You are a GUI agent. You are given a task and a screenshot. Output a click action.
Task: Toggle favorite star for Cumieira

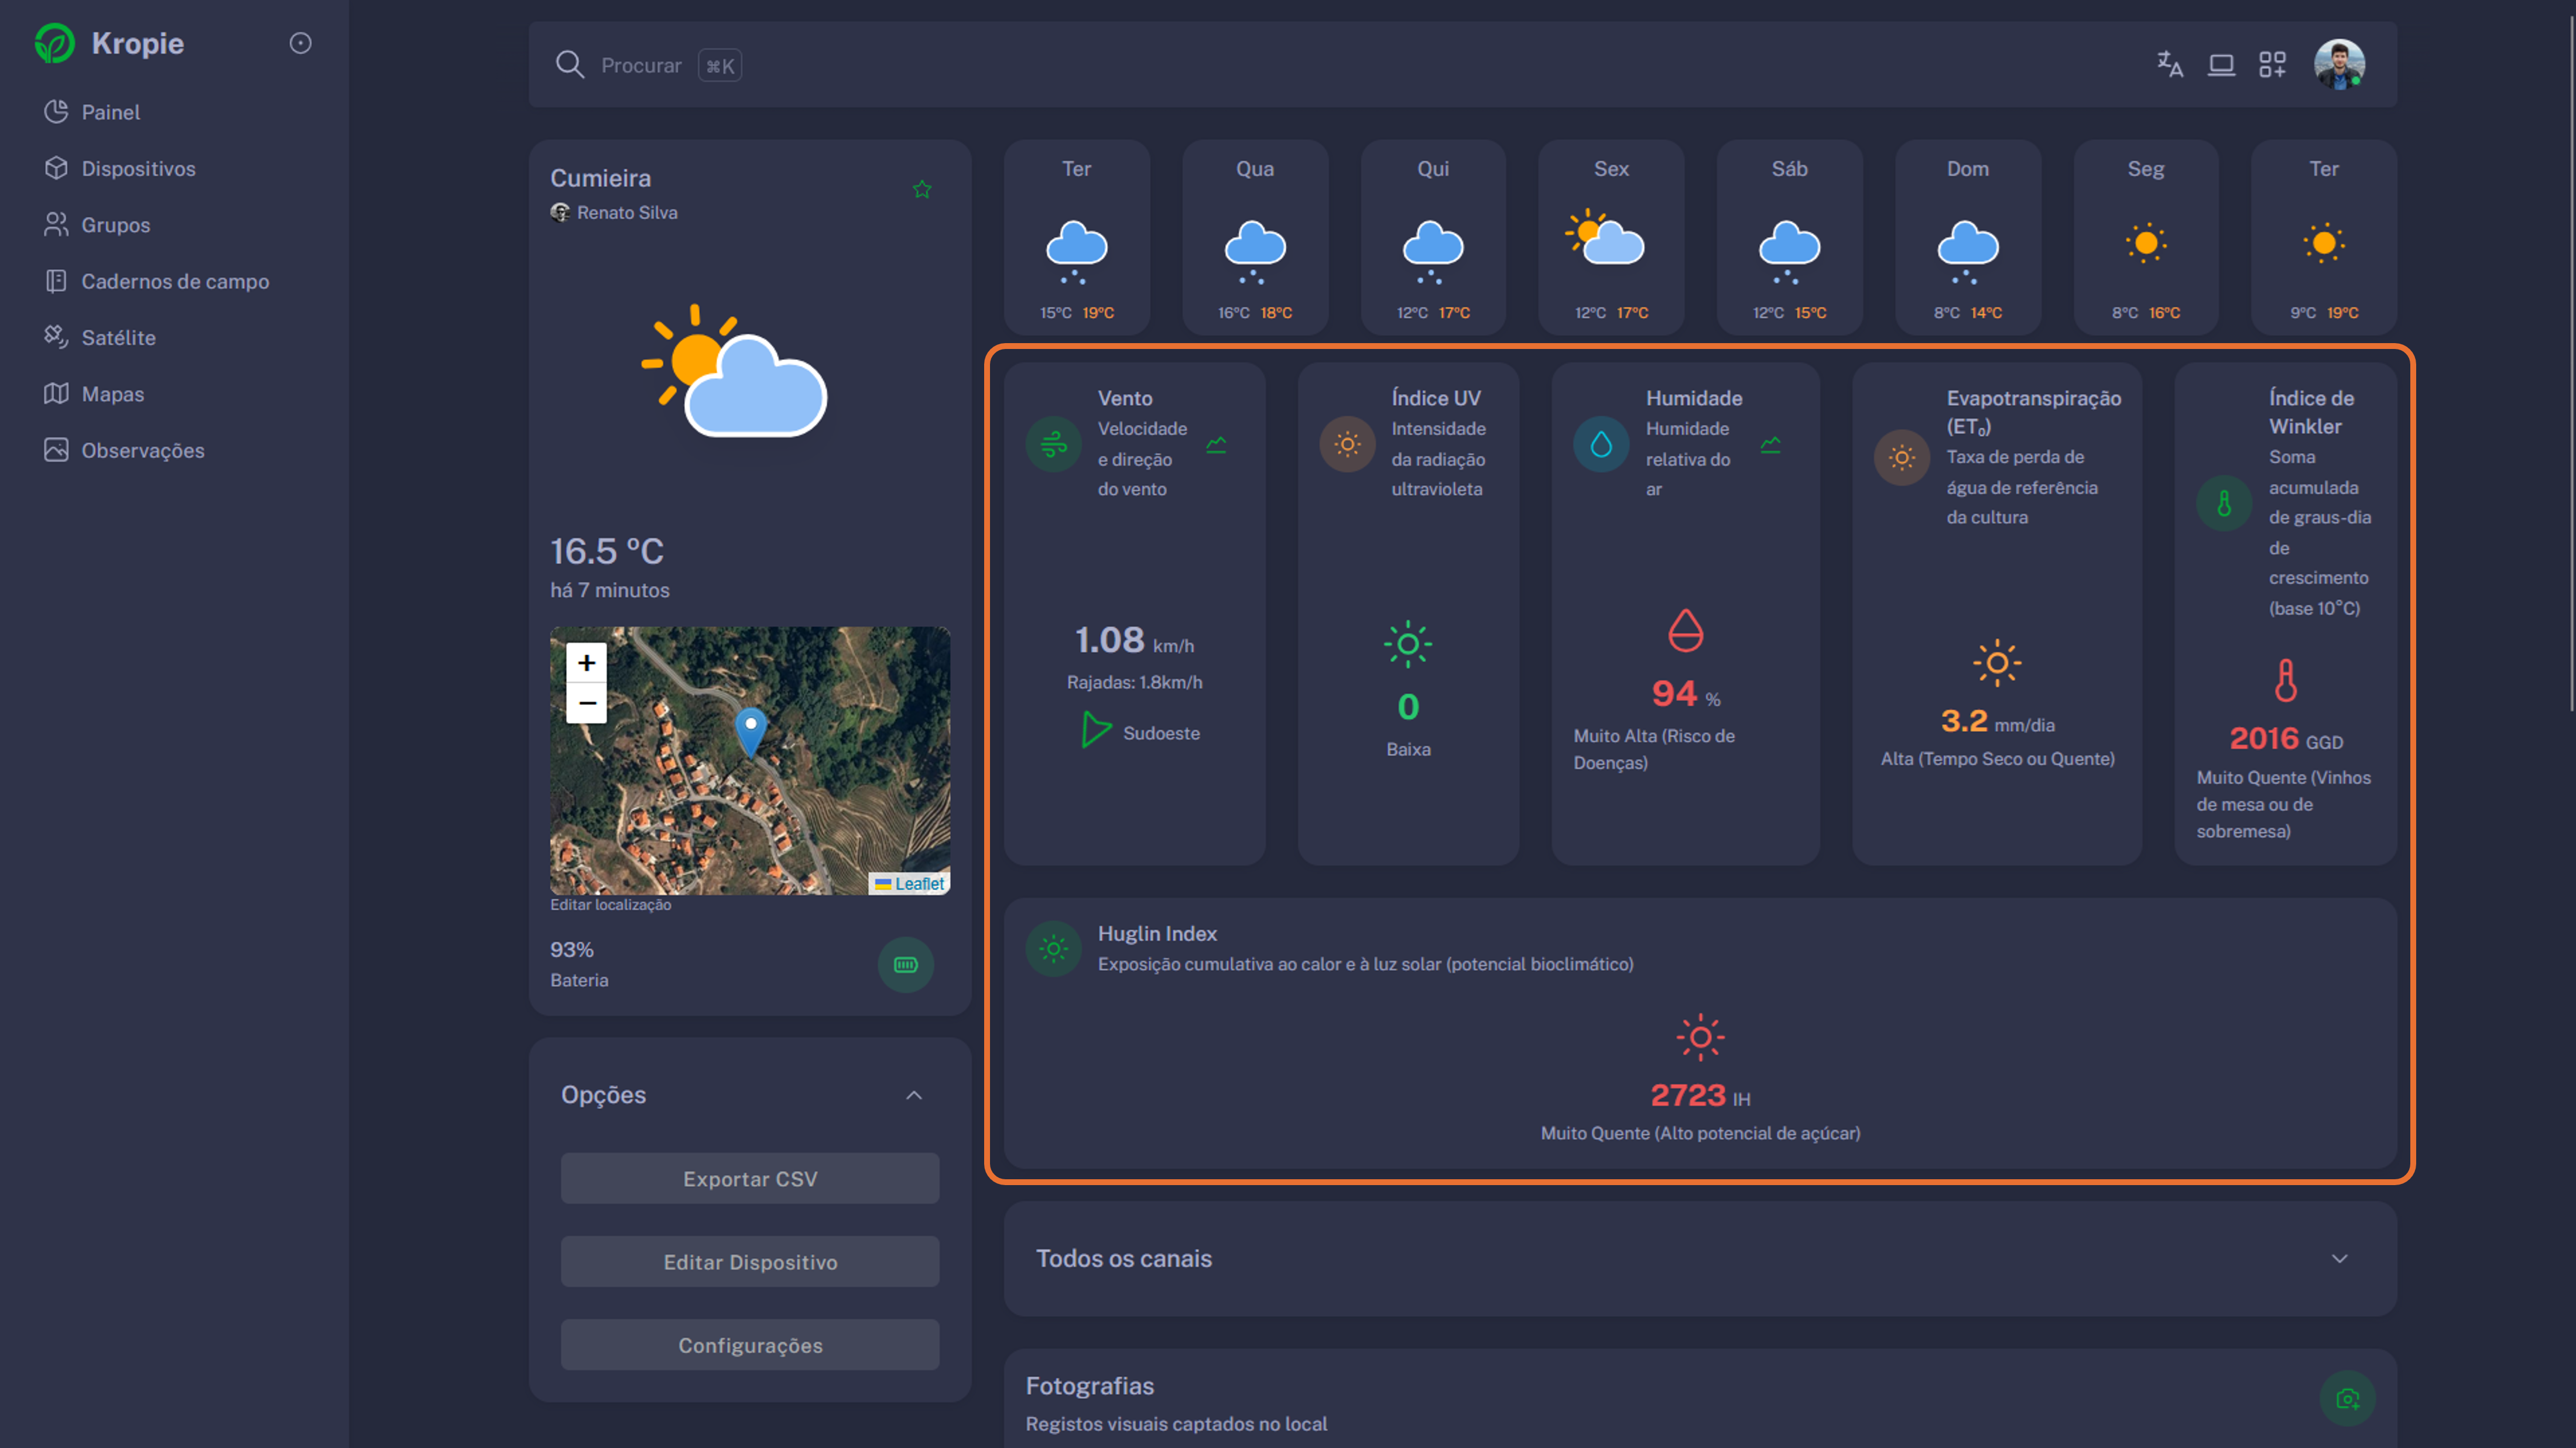click(922, 189)
